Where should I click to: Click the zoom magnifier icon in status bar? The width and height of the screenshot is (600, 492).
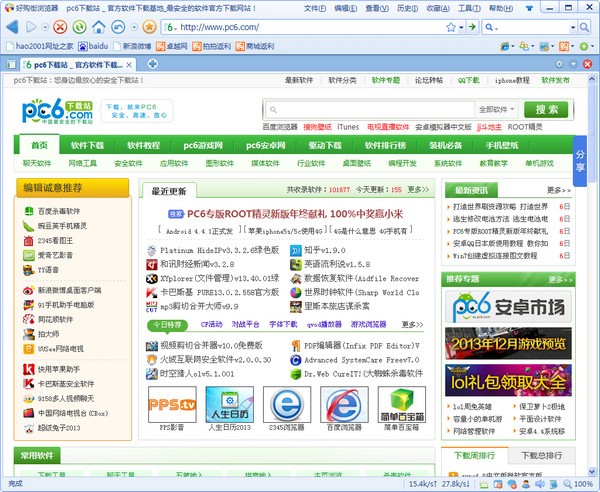coord(567,484)
